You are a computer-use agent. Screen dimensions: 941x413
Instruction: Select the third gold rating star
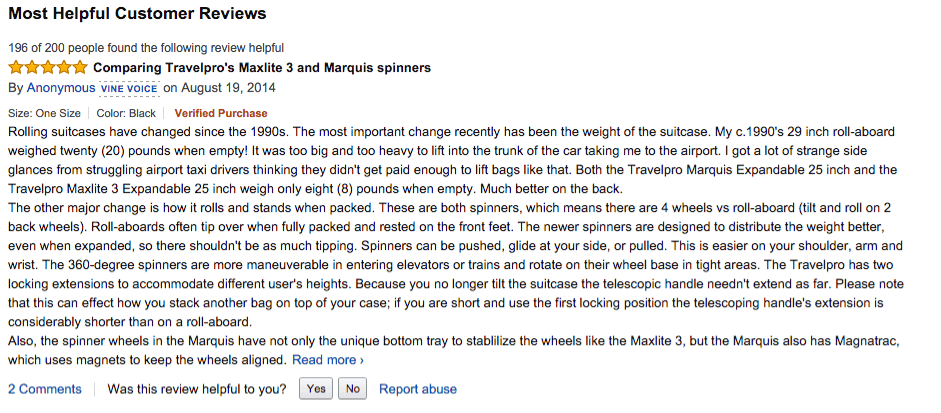pyautogui.click(x=48, y=67)
